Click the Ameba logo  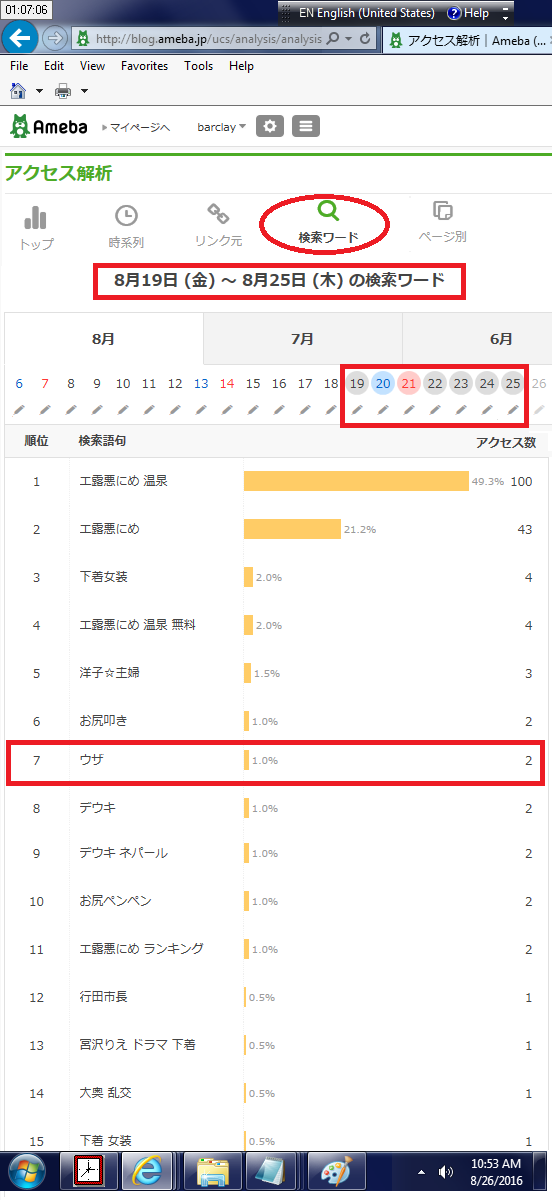pos(48,127)
